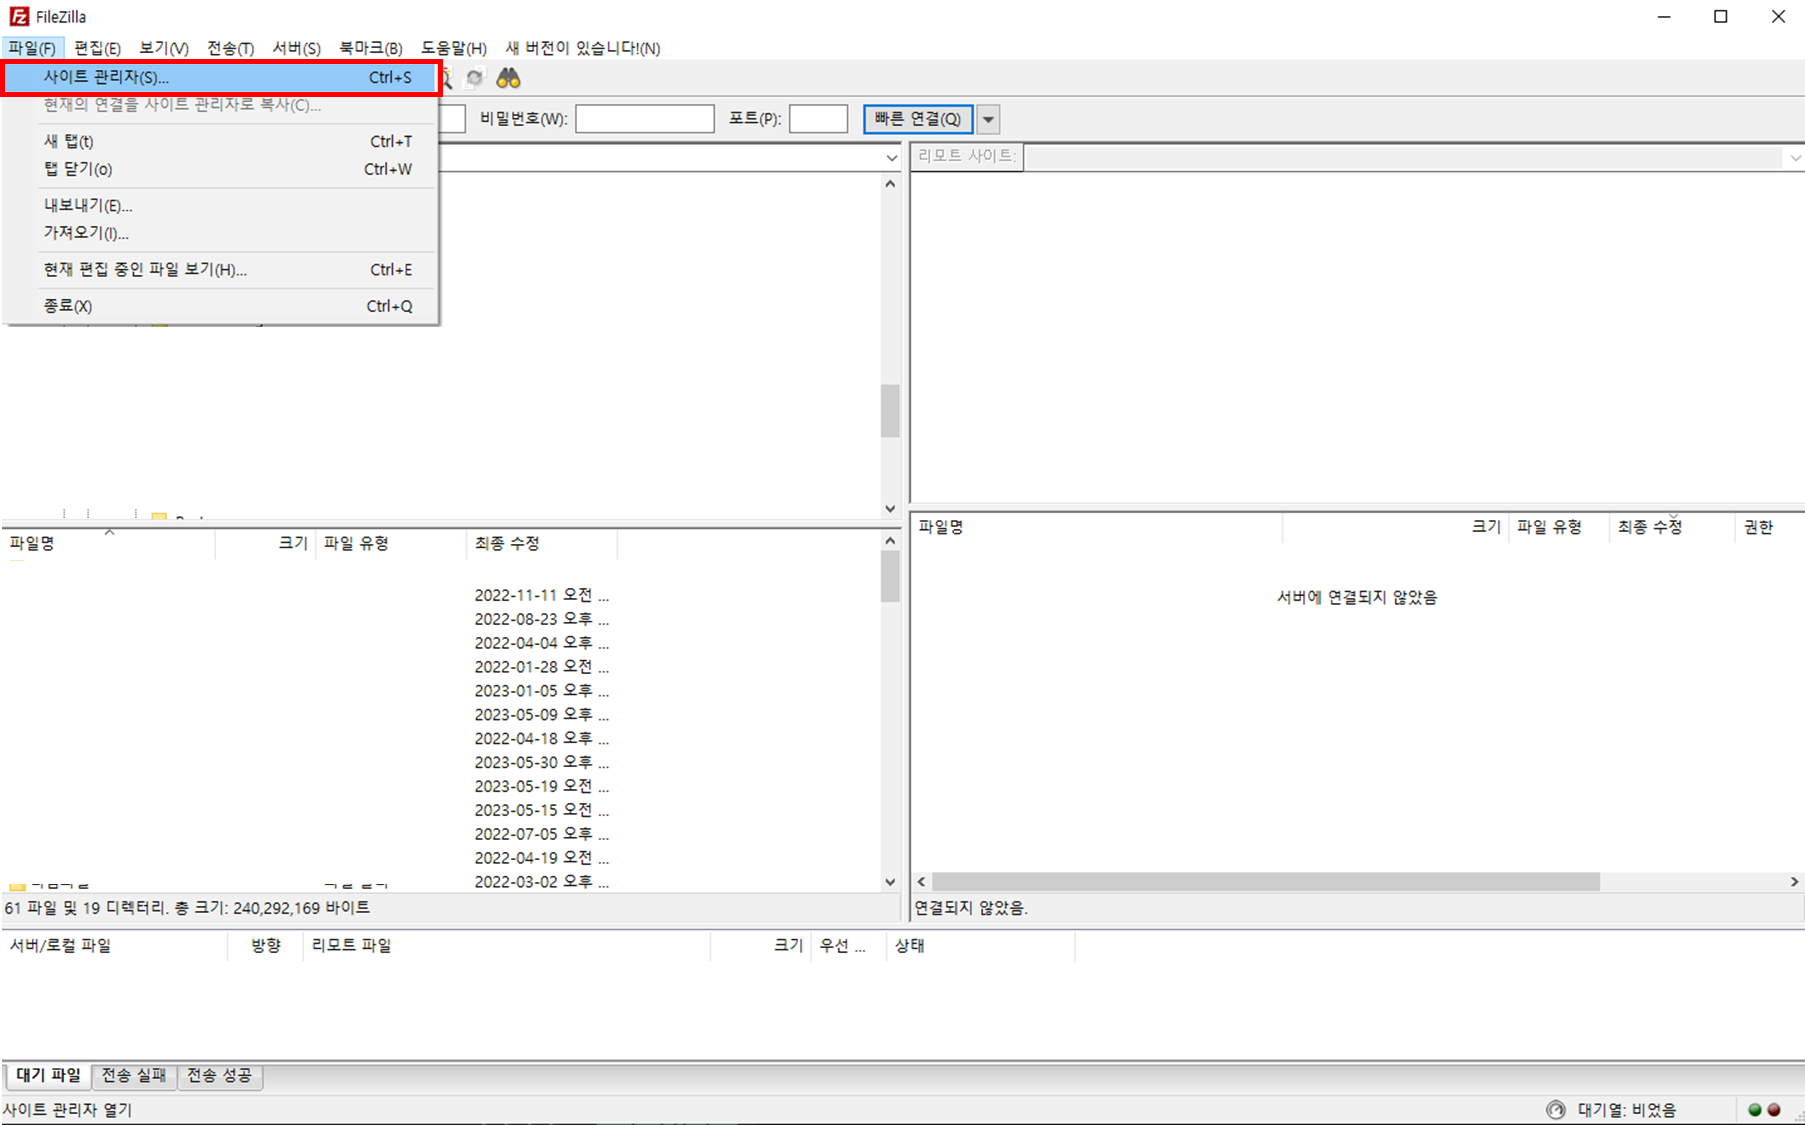Click the remote horizontal scrollbar thumb
This screenshot has height=1125, width=1805.
pyautogui.click(x=1266, y=882)
